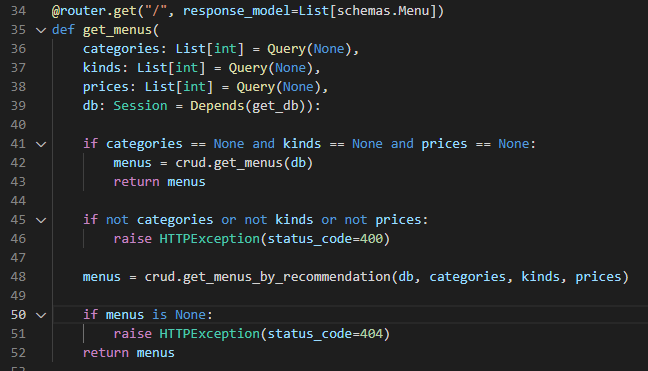Click 'status_code=400' on line 46
This screenshot has width=648, height=371.
coord(325,239)
